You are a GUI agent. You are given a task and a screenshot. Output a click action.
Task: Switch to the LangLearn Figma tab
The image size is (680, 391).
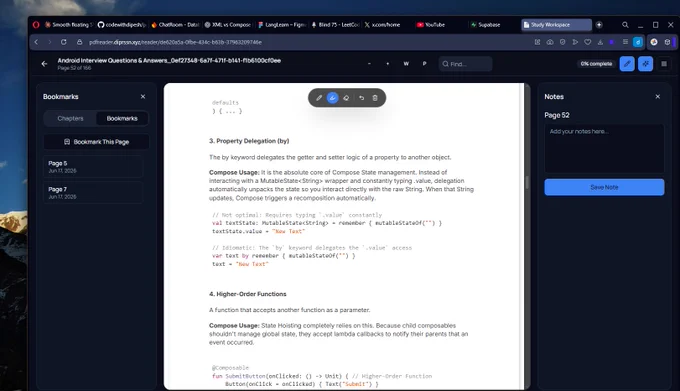(x=281, y=25)
